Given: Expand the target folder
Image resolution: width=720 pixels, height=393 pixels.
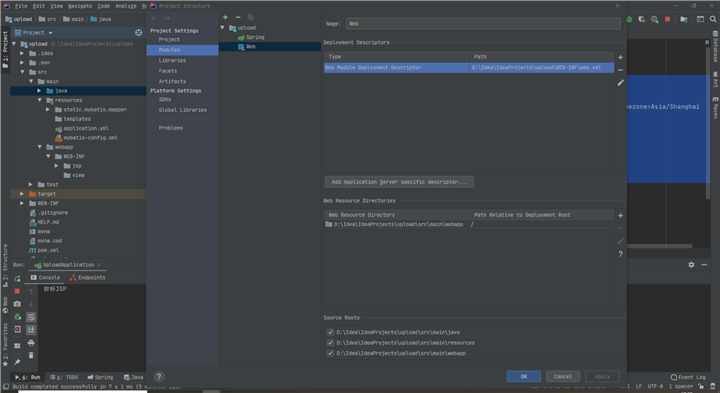Looking at the screenshot, I should click(22, 194).
